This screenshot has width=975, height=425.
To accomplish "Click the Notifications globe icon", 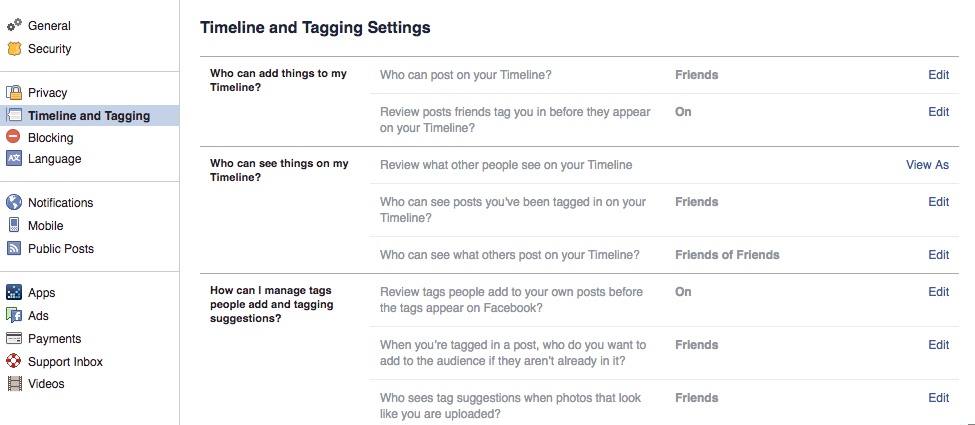I will coord(14,202).
